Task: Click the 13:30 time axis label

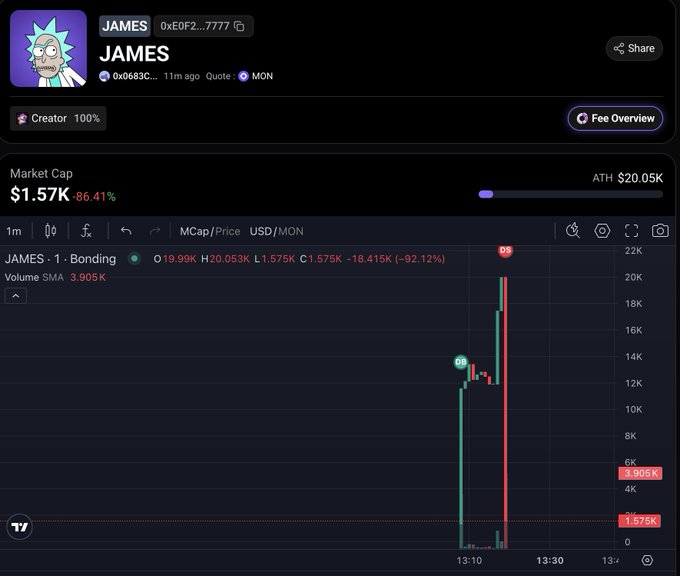Action: tap(550, 560)
